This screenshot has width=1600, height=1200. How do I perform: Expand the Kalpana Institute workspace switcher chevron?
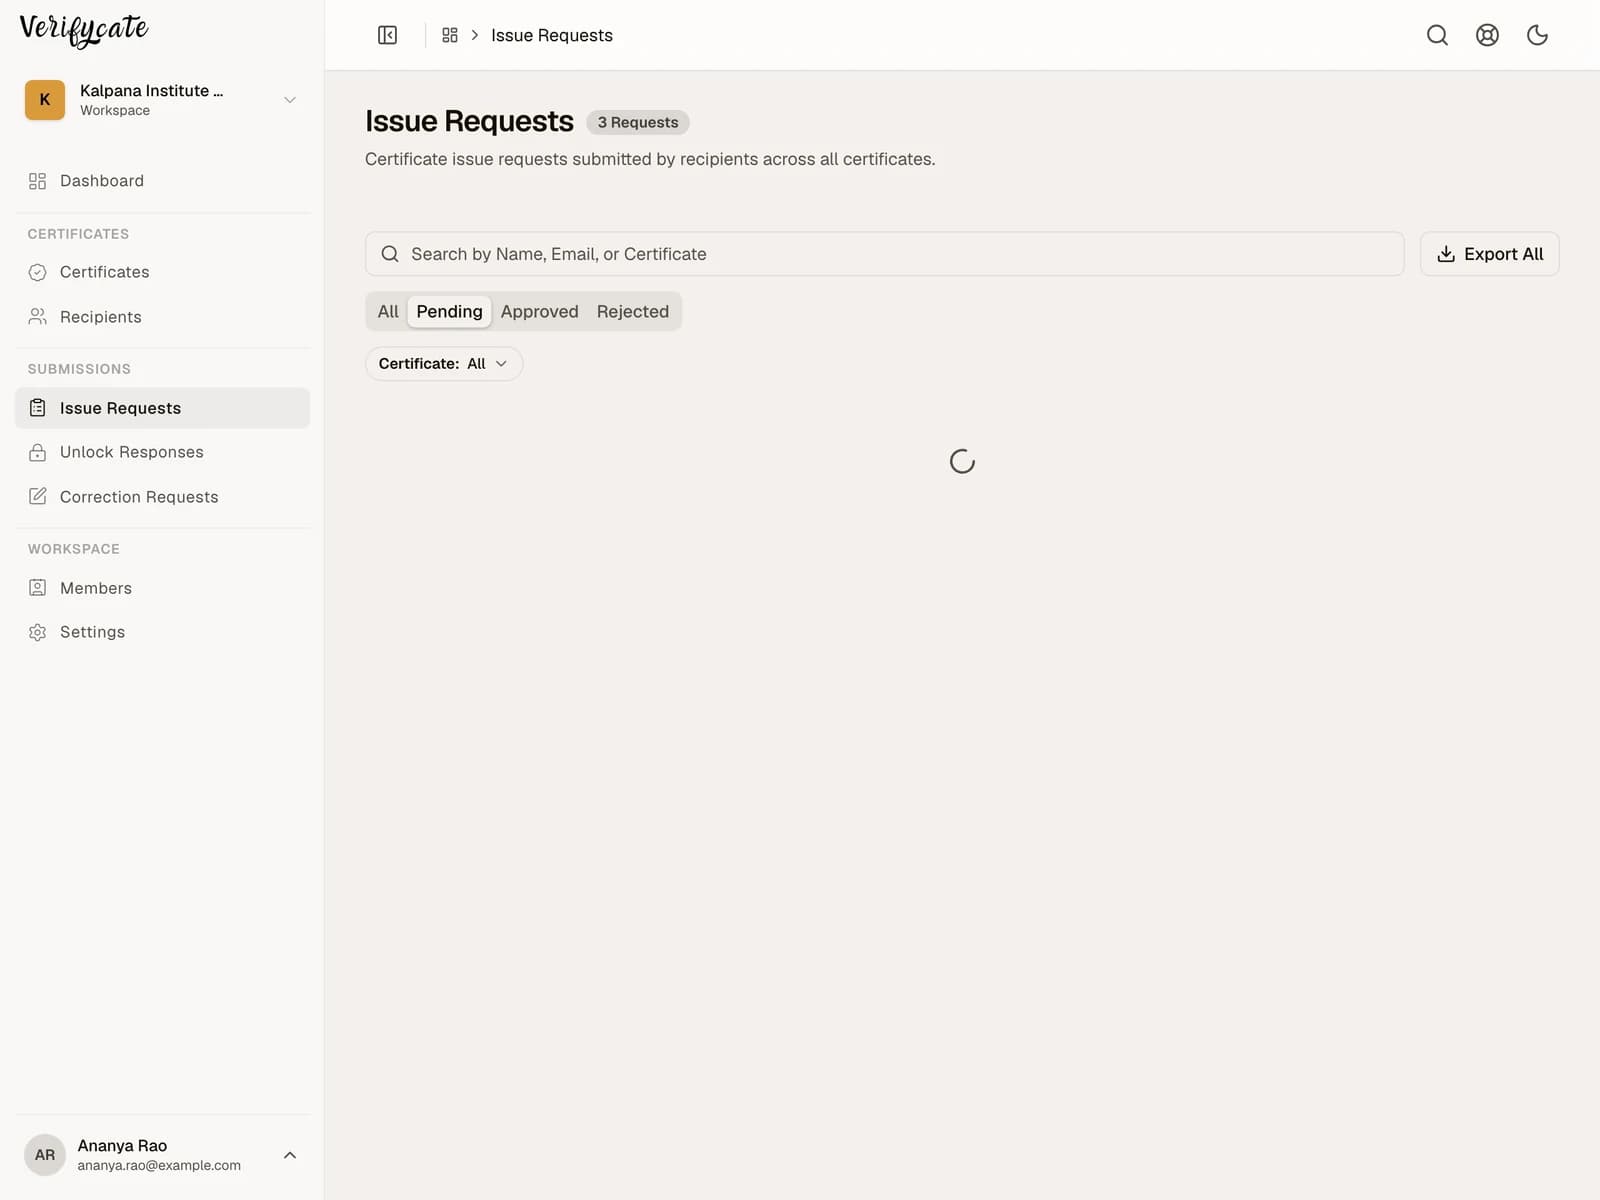[290, 100]
